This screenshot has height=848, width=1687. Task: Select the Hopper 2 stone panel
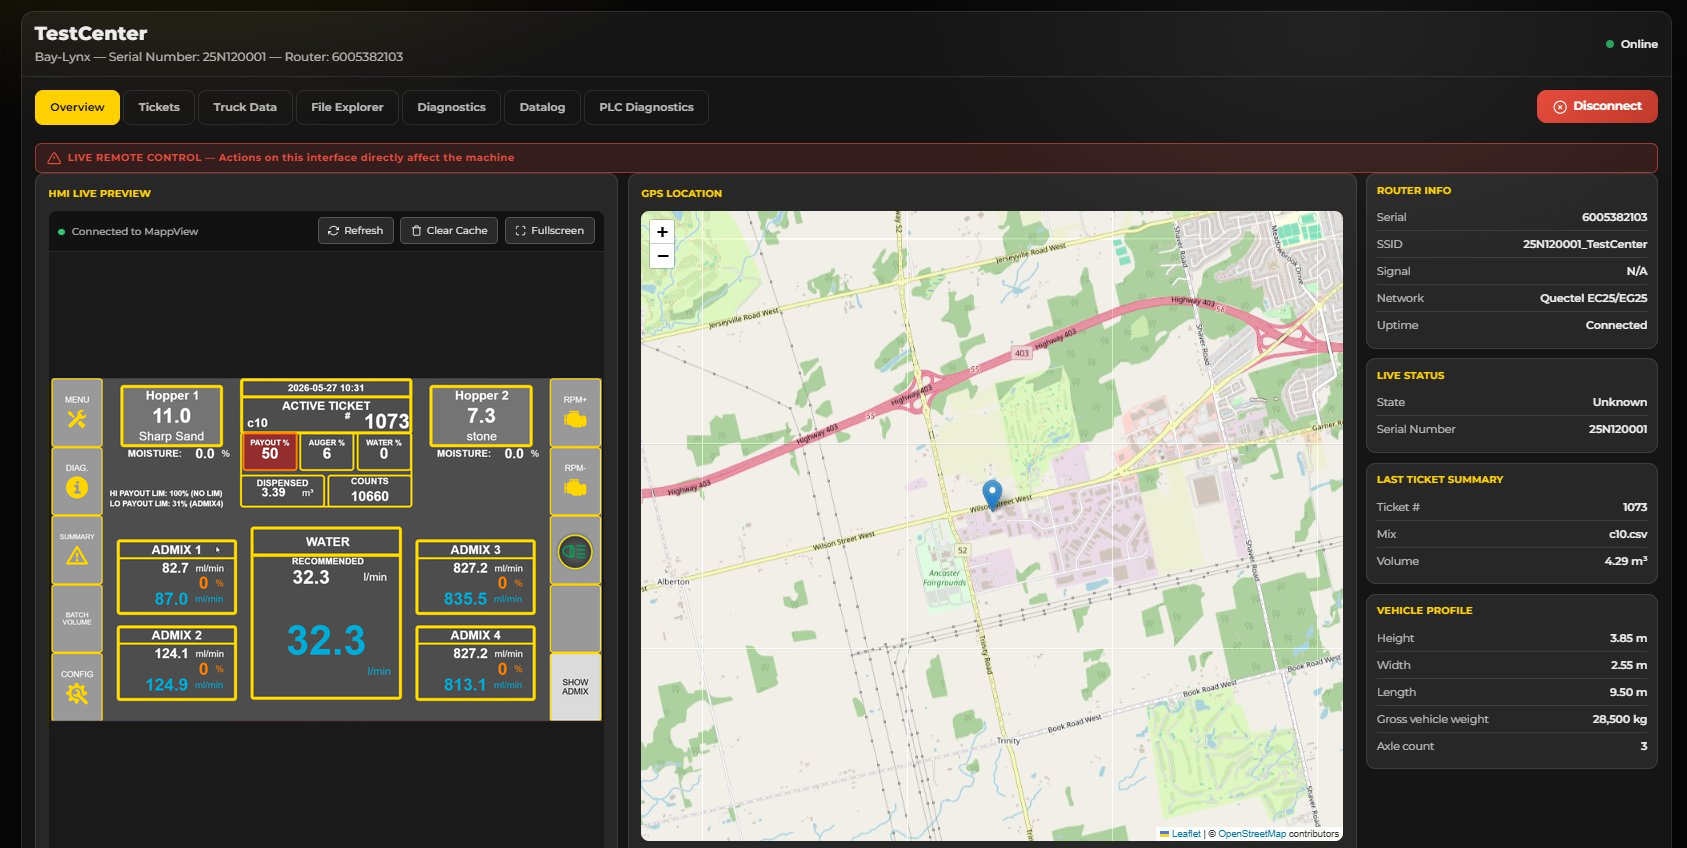tap(481, 415)
